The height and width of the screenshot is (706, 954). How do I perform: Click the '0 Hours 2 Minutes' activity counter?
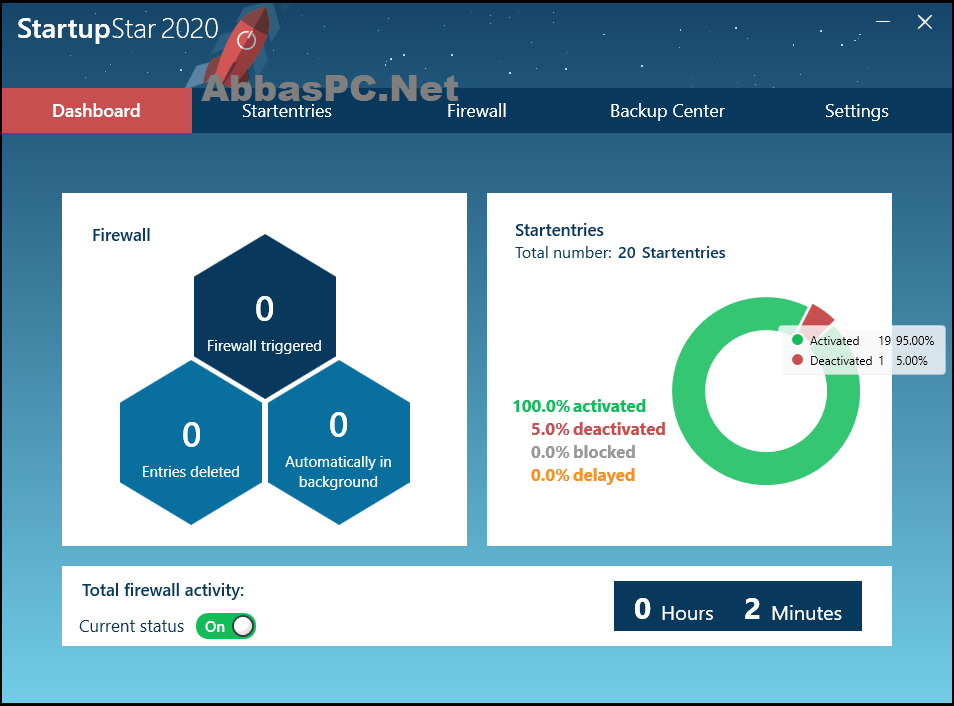(737, 606)
